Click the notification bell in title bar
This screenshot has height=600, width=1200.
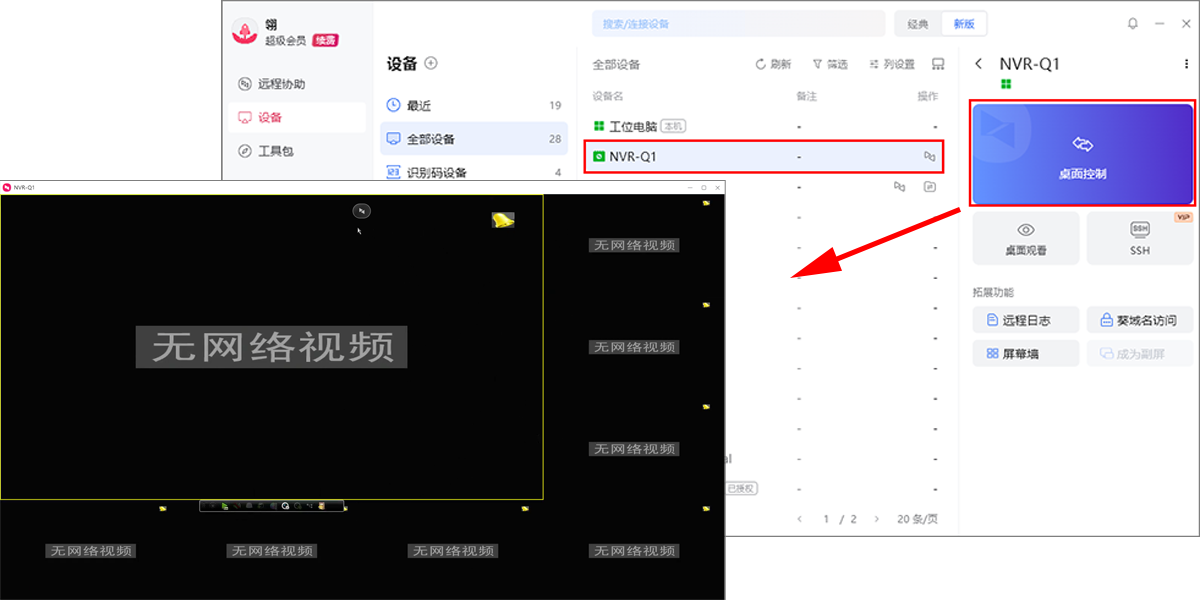pyautogui.click(x=1132, y=23)
